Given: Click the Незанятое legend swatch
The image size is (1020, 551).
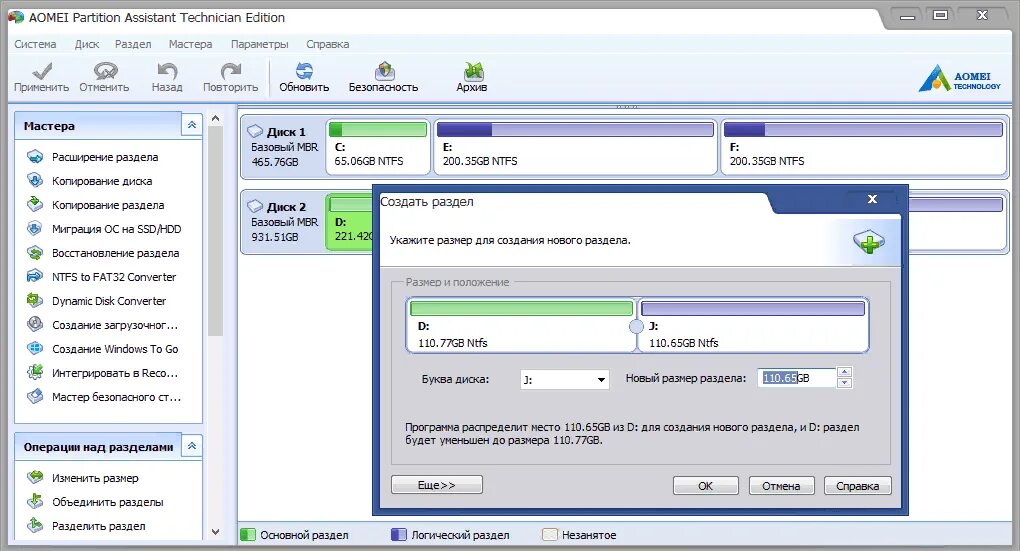Looking at the screenshot, I should [x=550, y=535].
